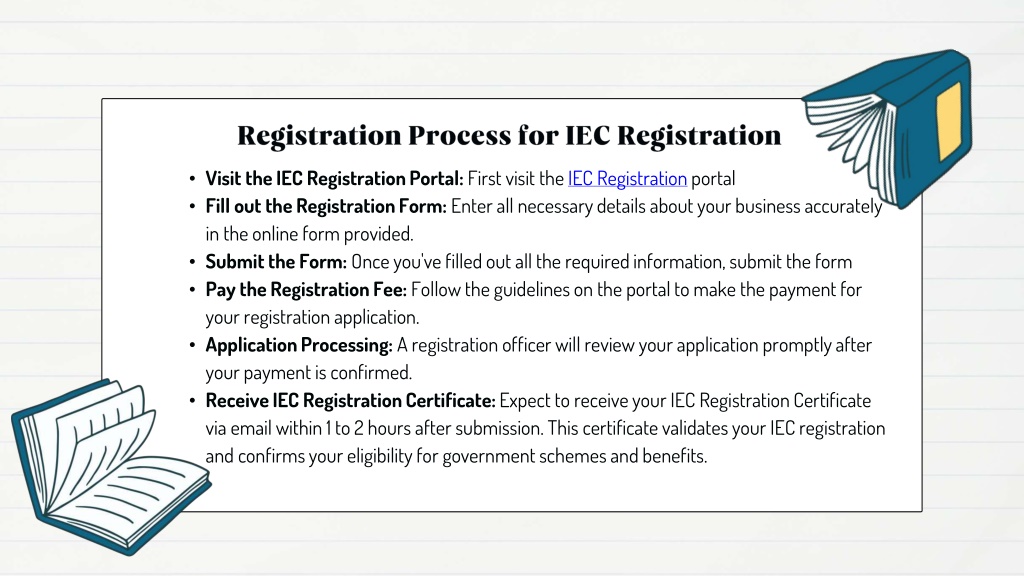Click the open book illustration
The image size is (1024, 576).
point(110,467)
